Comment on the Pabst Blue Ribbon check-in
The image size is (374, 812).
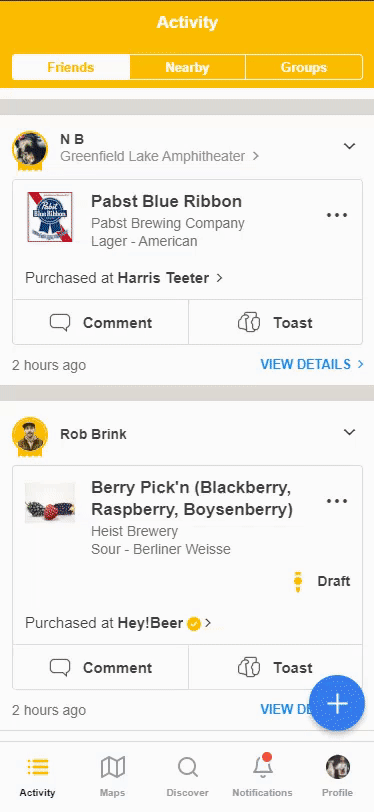click(x=100, y=322)
